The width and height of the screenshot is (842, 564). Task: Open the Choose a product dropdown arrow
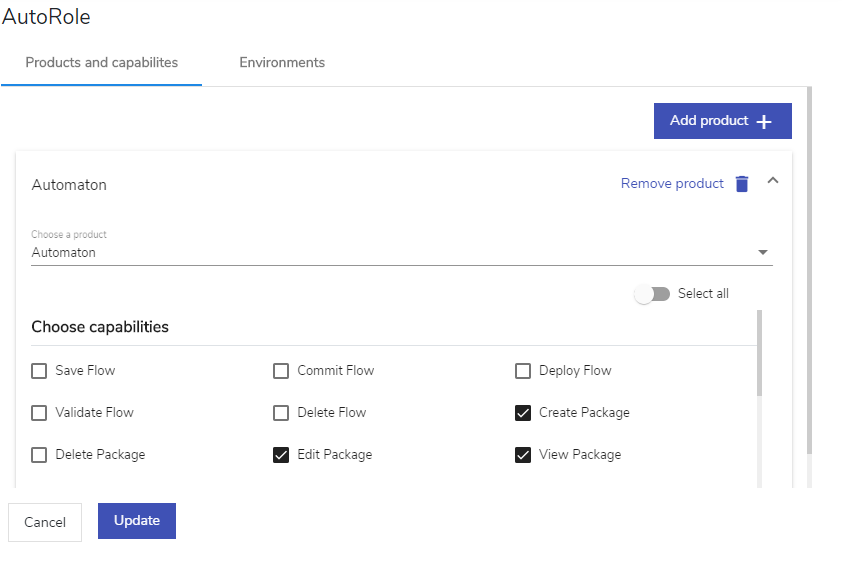[x=763, y=252]
